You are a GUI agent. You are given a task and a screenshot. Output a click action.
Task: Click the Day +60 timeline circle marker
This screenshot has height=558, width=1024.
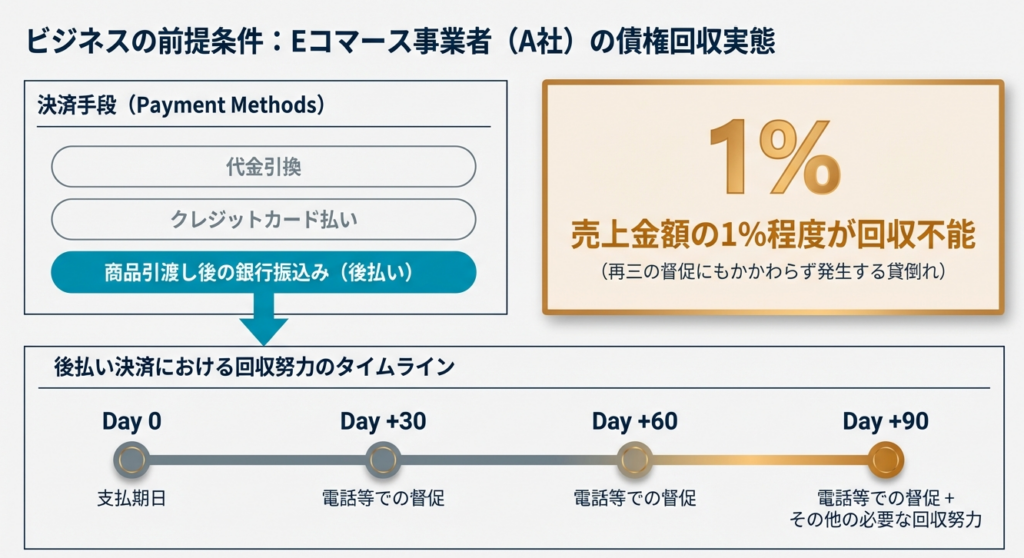pyautogui.click(x=634, y=460)
